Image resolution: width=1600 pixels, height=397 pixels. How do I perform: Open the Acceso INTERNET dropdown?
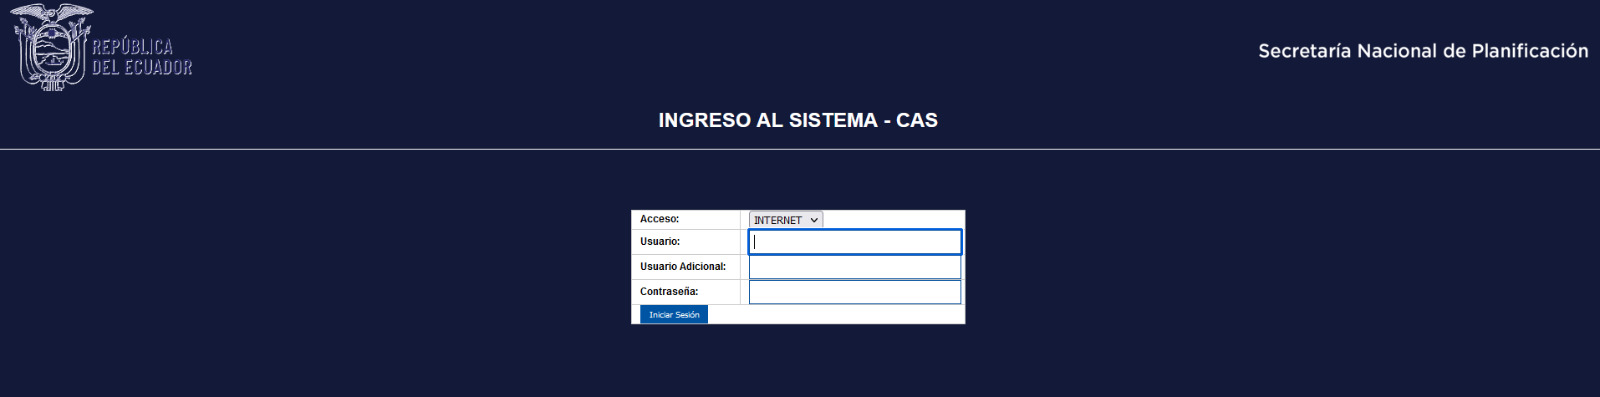pyautogui.click(x=786, y=220)
